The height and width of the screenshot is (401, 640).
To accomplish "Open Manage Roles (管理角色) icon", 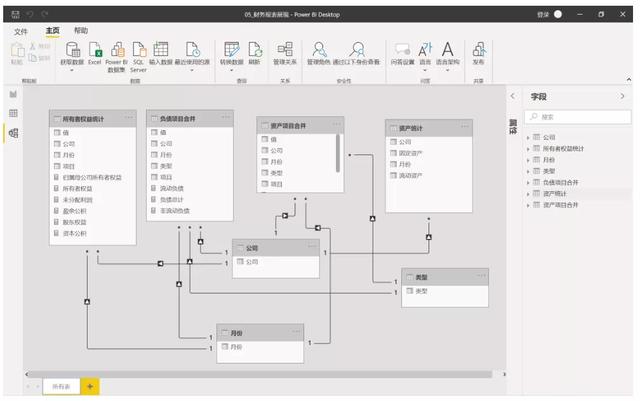I will (x=319, y=50).
